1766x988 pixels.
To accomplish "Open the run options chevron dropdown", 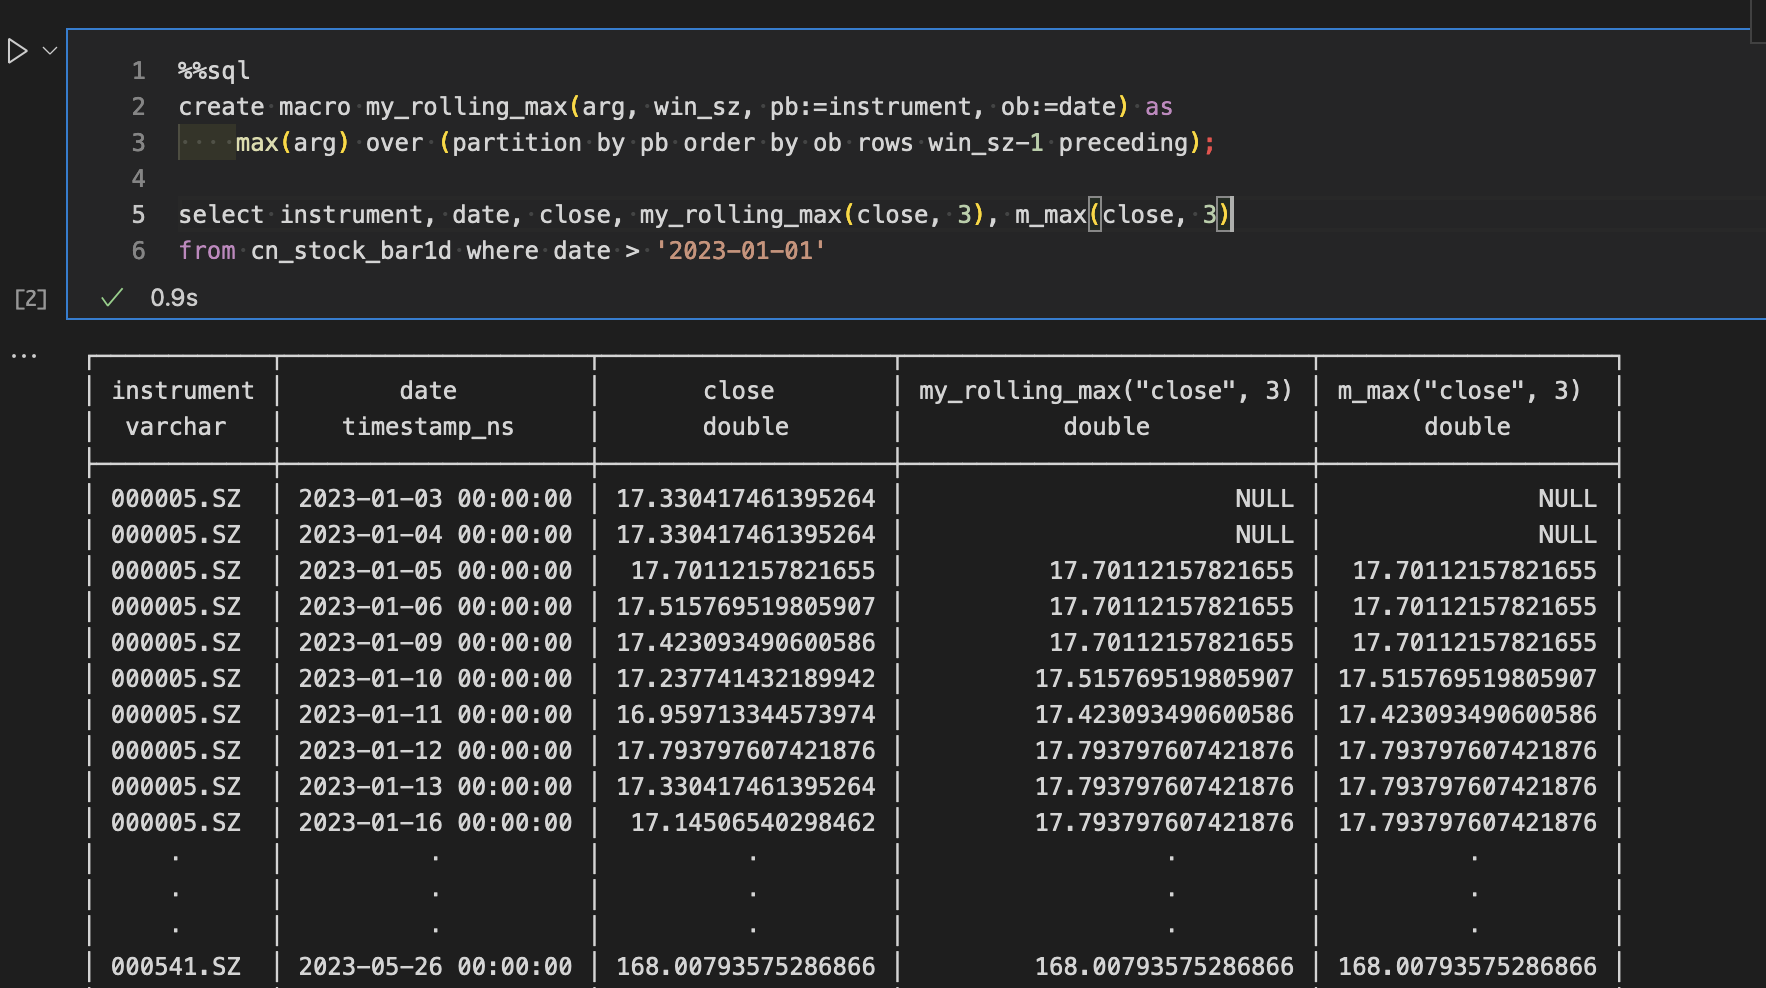I will point(50,51).
